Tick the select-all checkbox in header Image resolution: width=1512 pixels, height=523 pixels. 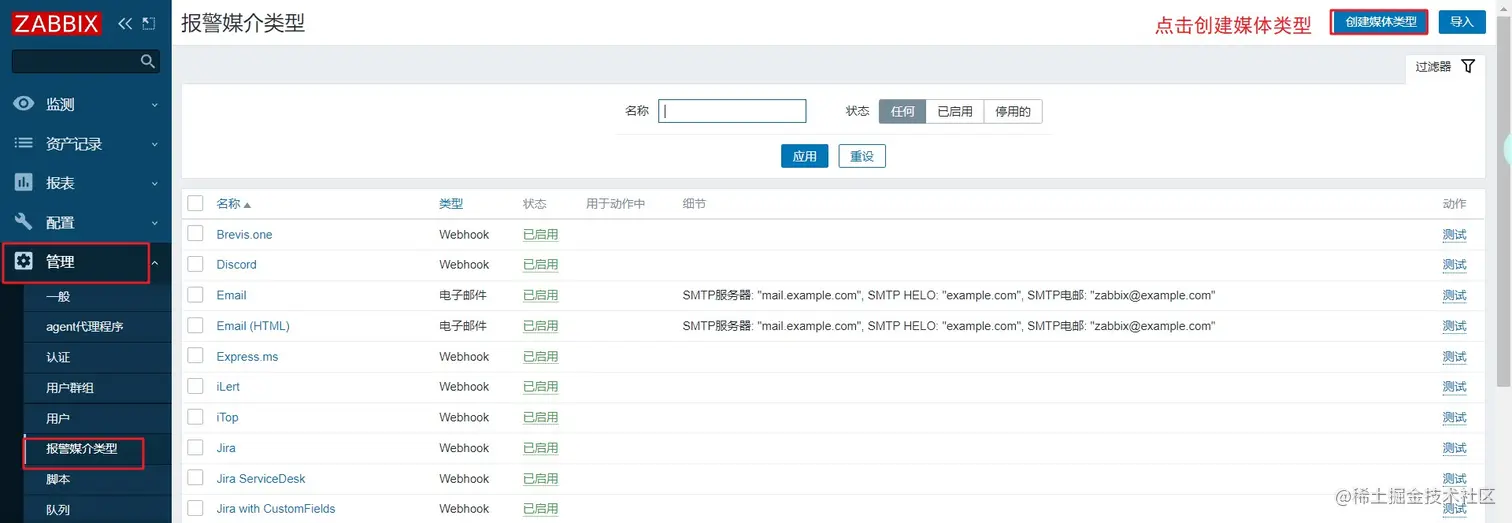(195, 203)
